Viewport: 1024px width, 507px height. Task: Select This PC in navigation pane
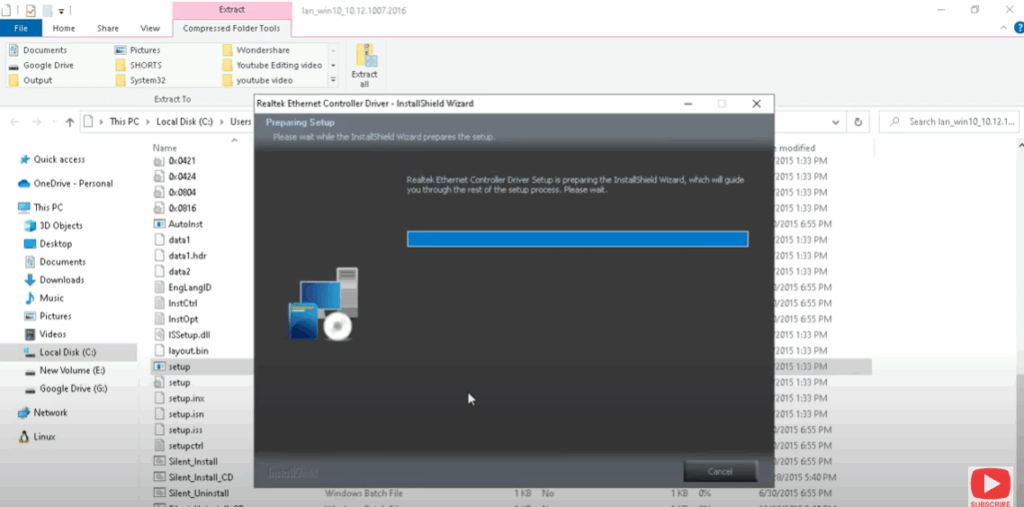point(40,208)
